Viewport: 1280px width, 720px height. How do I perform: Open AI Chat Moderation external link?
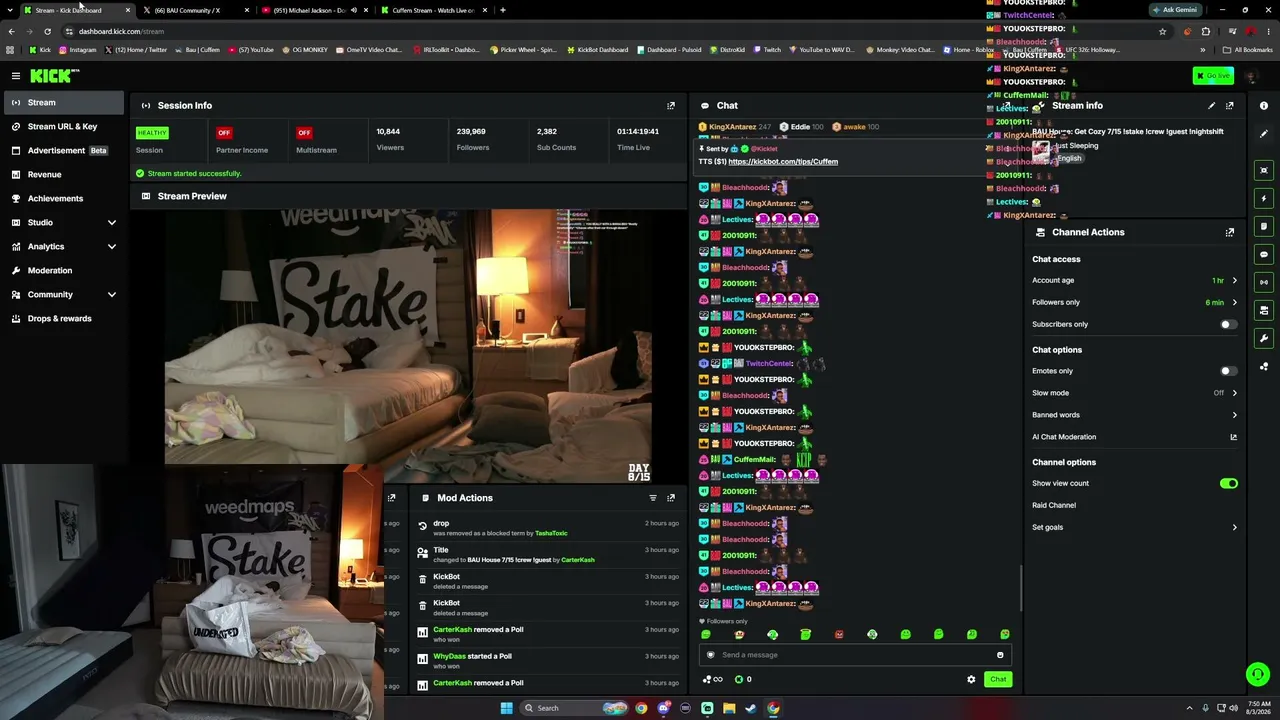tap(1233, 437)
